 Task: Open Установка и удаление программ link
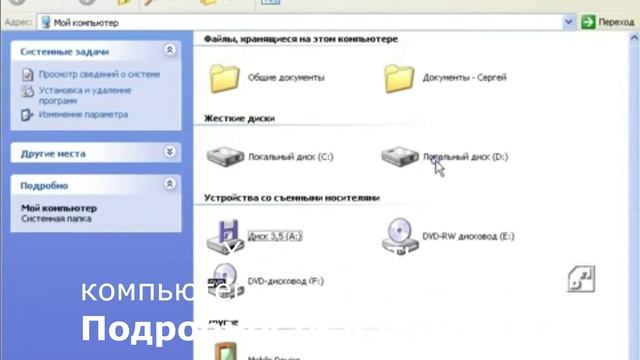(x=85, y=96)
